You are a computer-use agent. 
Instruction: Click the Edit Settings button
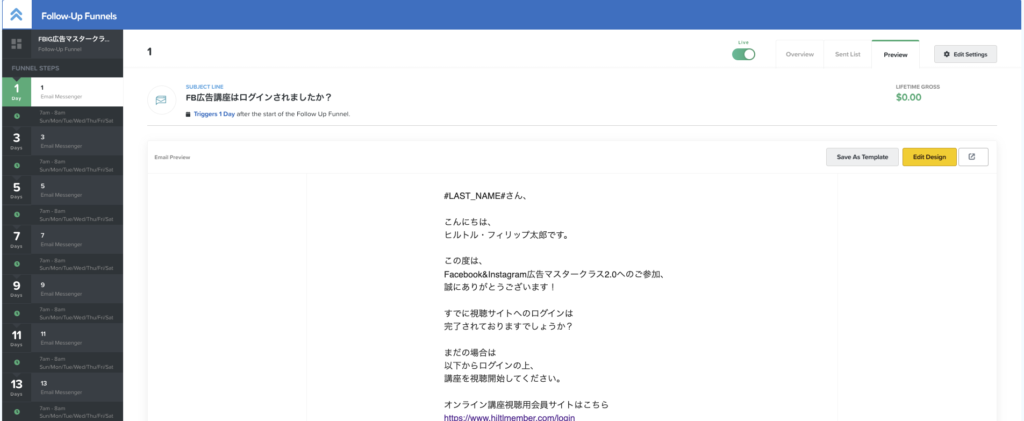(965, 54)
